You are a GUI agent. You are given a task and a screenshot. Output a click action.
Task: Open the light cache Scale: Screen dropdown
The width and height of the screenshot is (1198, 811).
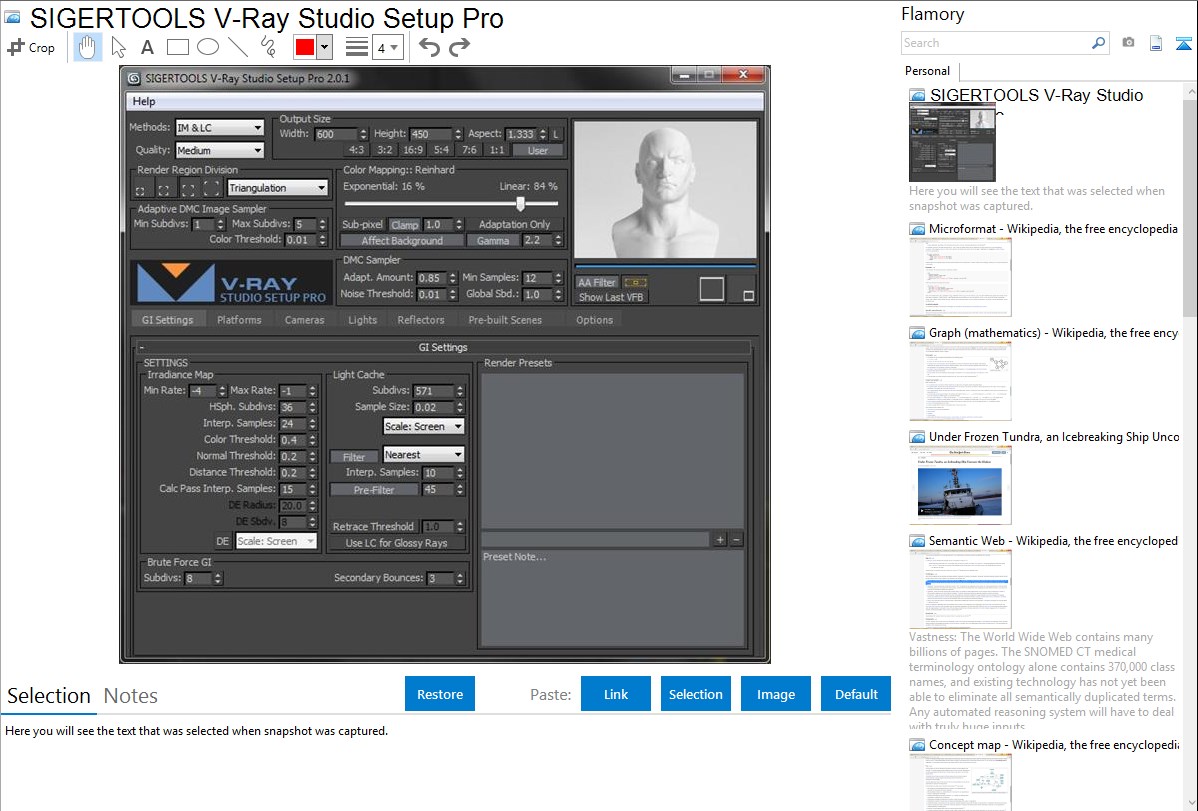[x=423, y=427]
